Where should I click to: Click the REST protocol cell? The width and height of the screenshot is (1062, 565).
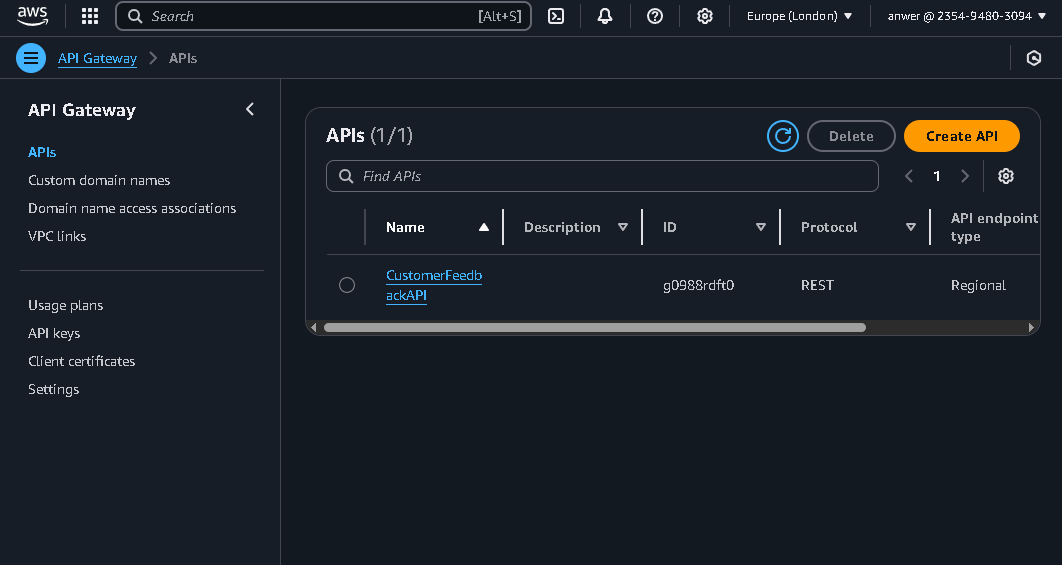[x=817, y=285]
